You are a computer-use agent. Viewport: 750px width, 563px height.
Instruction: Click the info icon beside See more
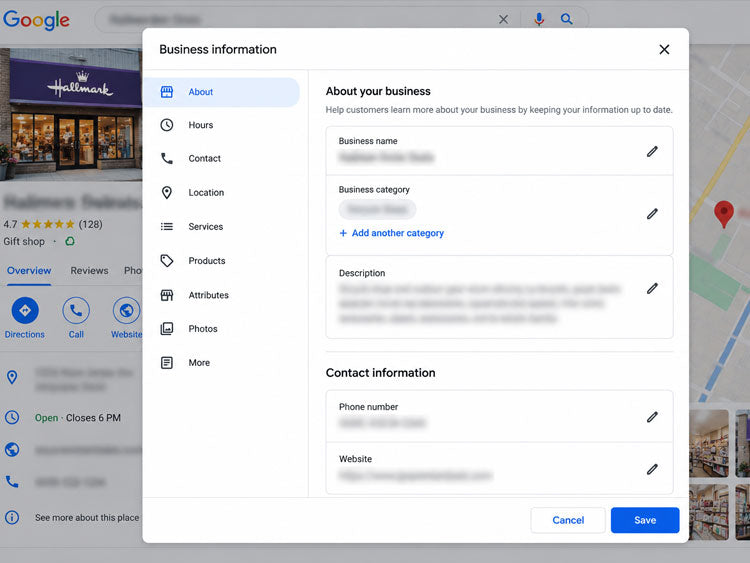tap(12, 518)
